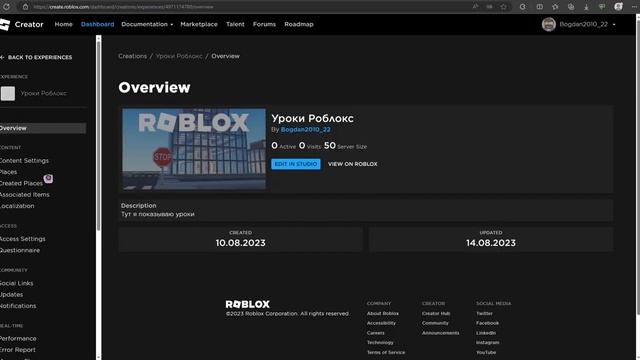
Task: Open the Forums navigation item
Action: [x=264, y=24]
